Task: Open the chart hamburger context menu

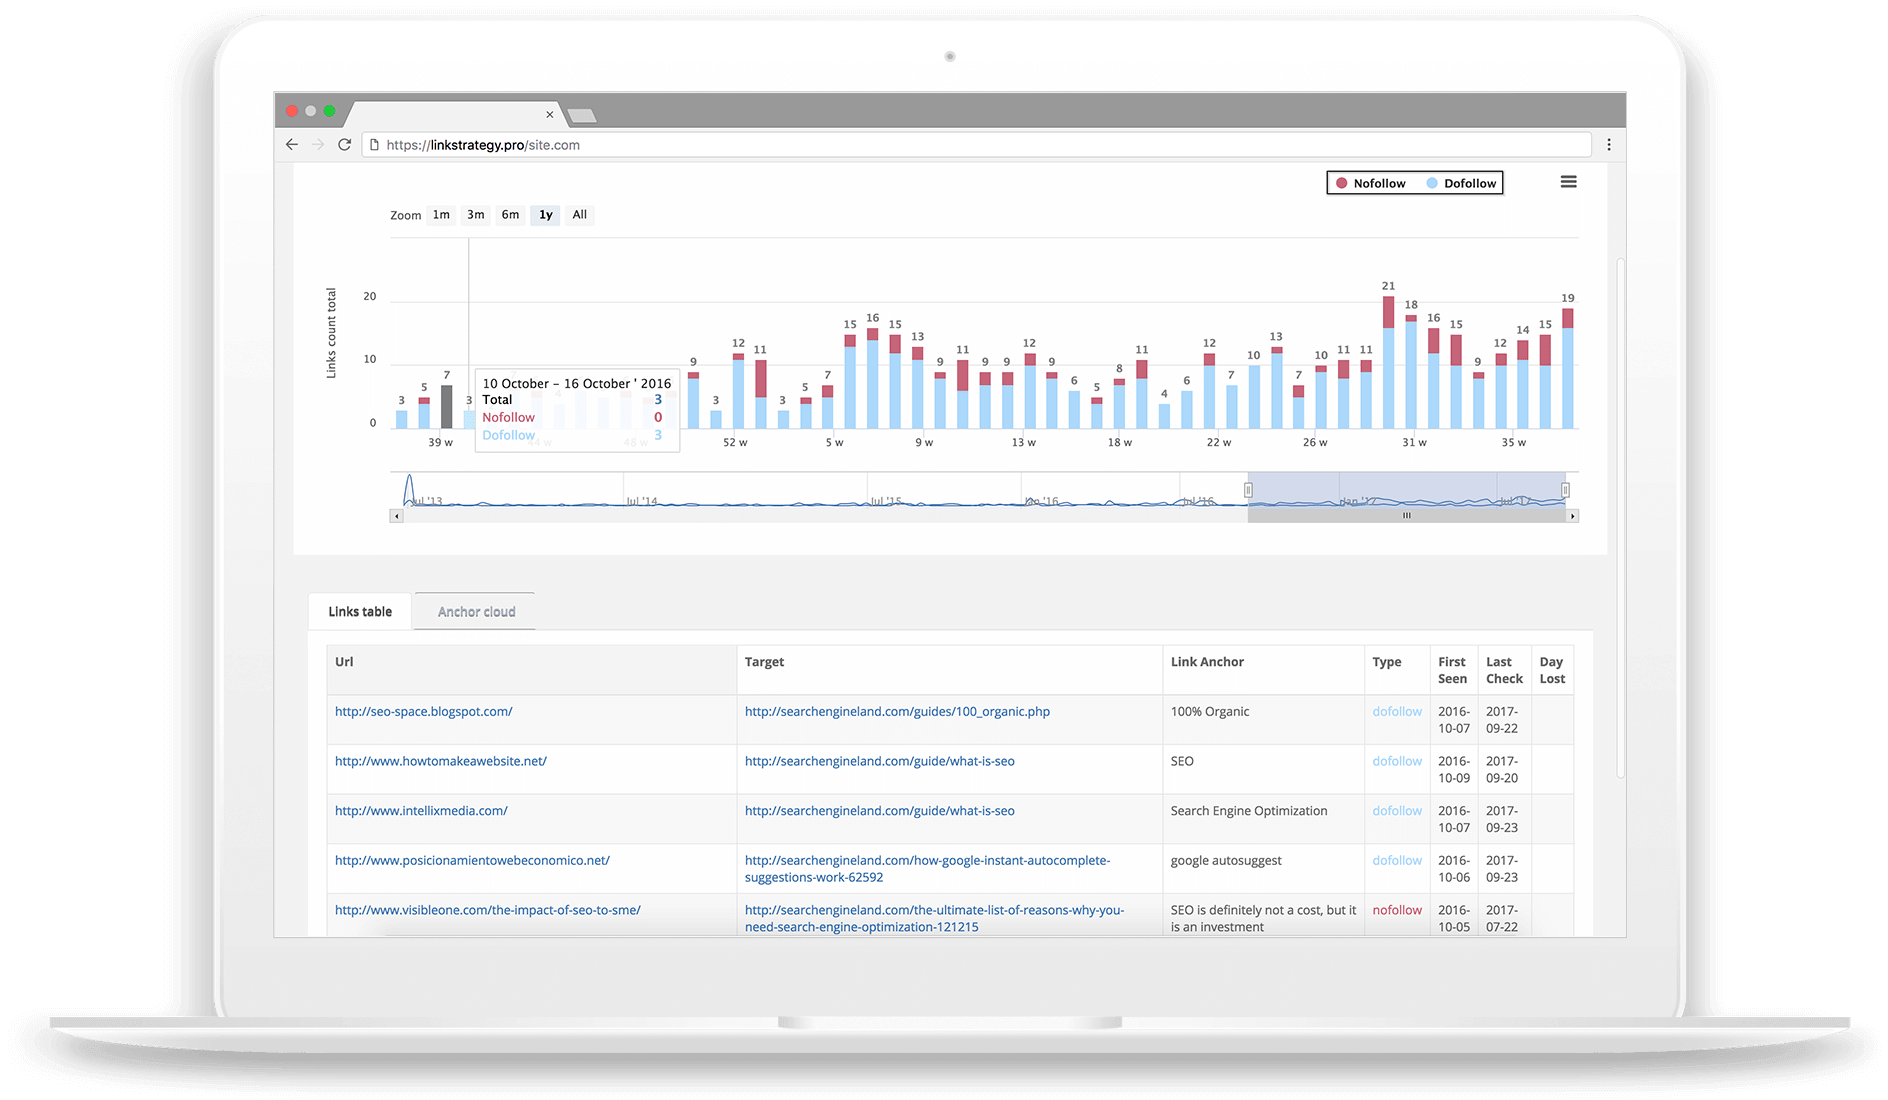Action: pyautogui.click(x=1568, y=182)
